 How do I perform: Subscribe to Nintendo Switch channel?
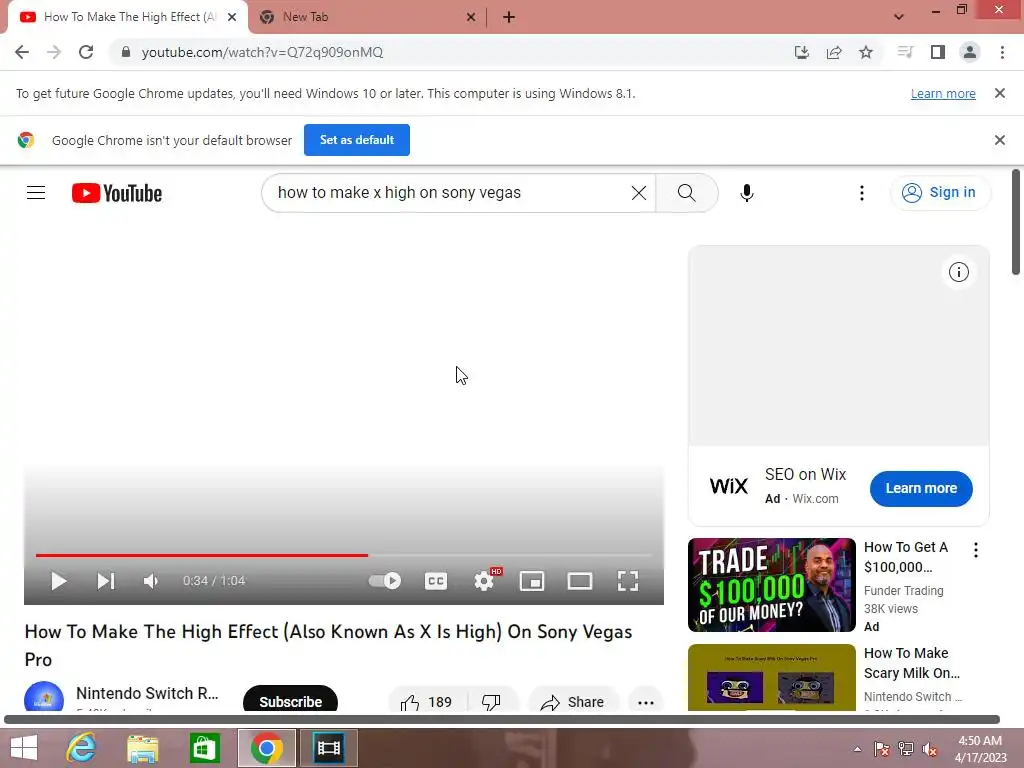click(291, 700)
